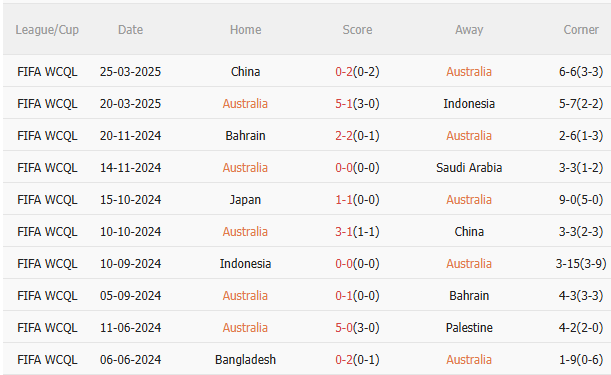Select Bahrain as the home team on 20-11-2024
Image resolution: width=611 pixels, height=375 pixels.
[245, 136]
